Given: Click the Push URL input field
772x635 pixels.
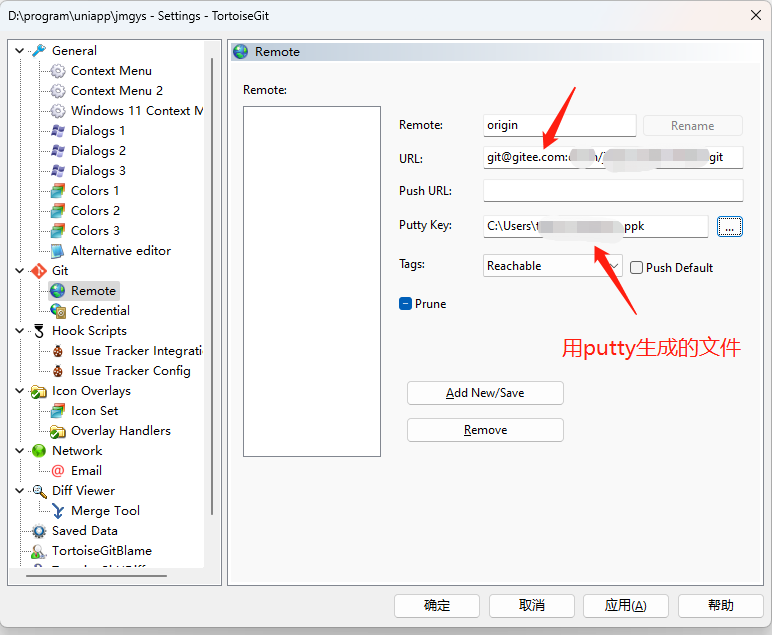Looking at the screenshot, I should click(x=613, y=190).
